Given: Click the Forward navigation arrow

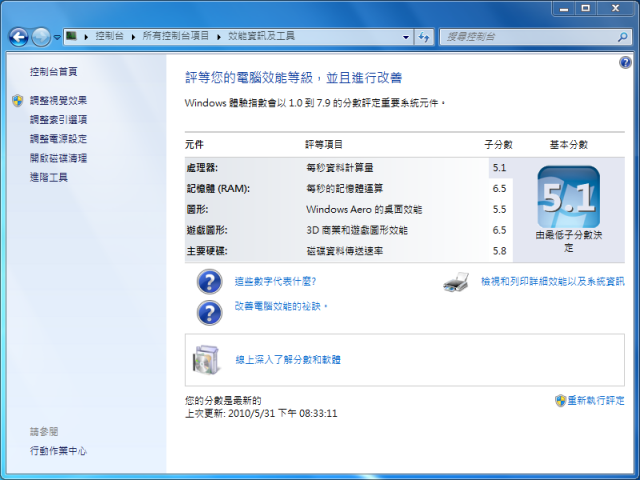Looking at the screenshot, I should pos(41,37).
